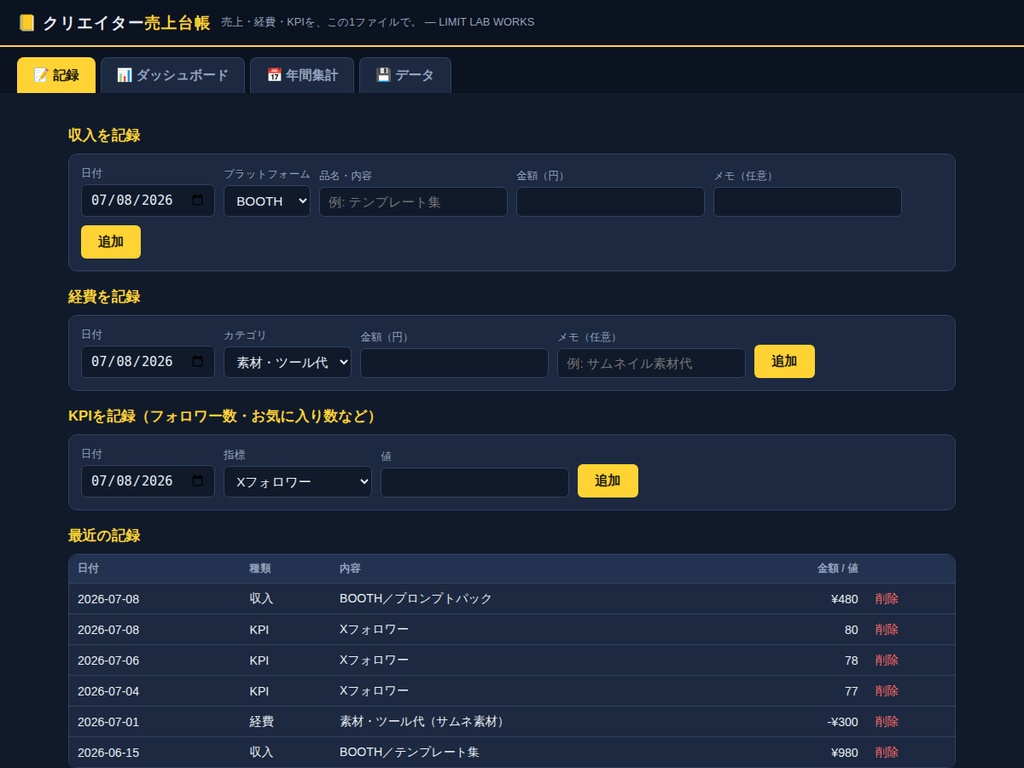Click the yellow ledger book icon in header
This screenshot has width=1024, height=768.
[26, 23]
